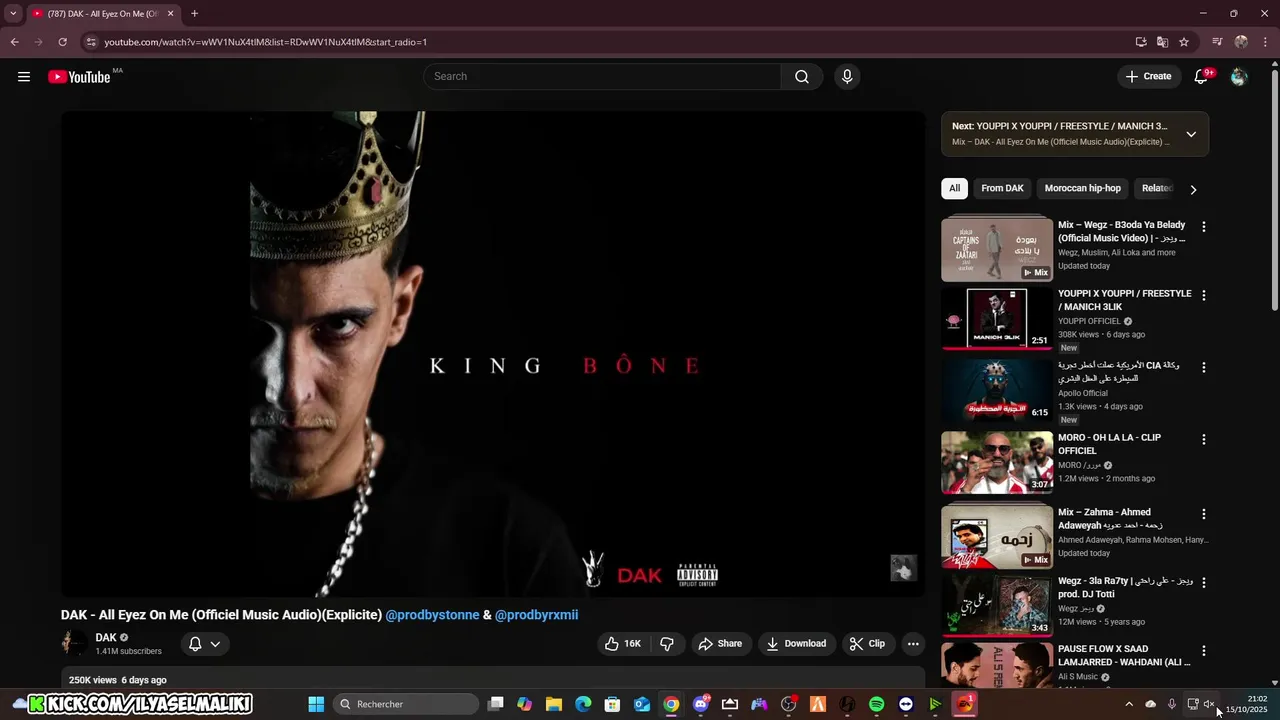The height and width of the screenshot is (720, 1280).
Task: Click the address bar URL
Action: click(x=266, y=42)
